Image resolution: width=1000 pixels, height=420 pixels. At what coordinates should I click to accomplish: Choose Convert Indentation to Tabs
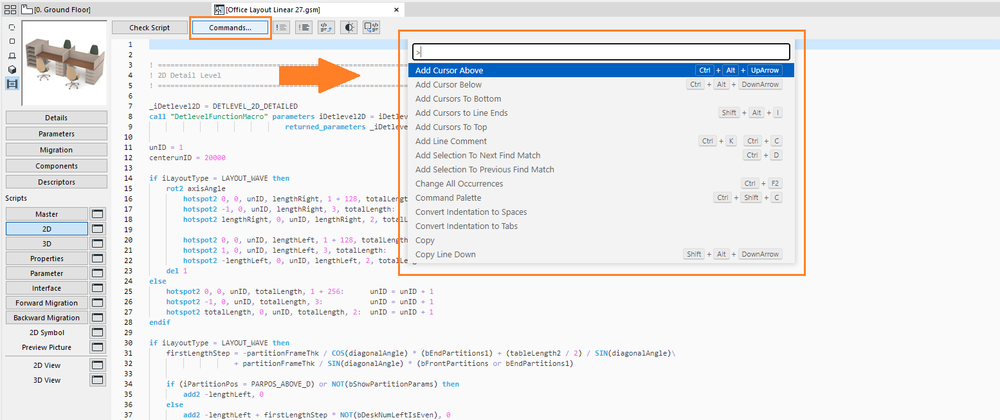click(x=601, y=226)
